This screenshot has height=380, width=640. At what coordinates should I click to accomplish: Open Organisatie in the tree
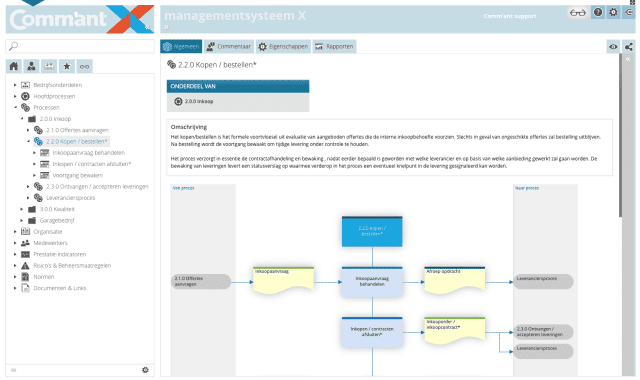tap(48, 232)
